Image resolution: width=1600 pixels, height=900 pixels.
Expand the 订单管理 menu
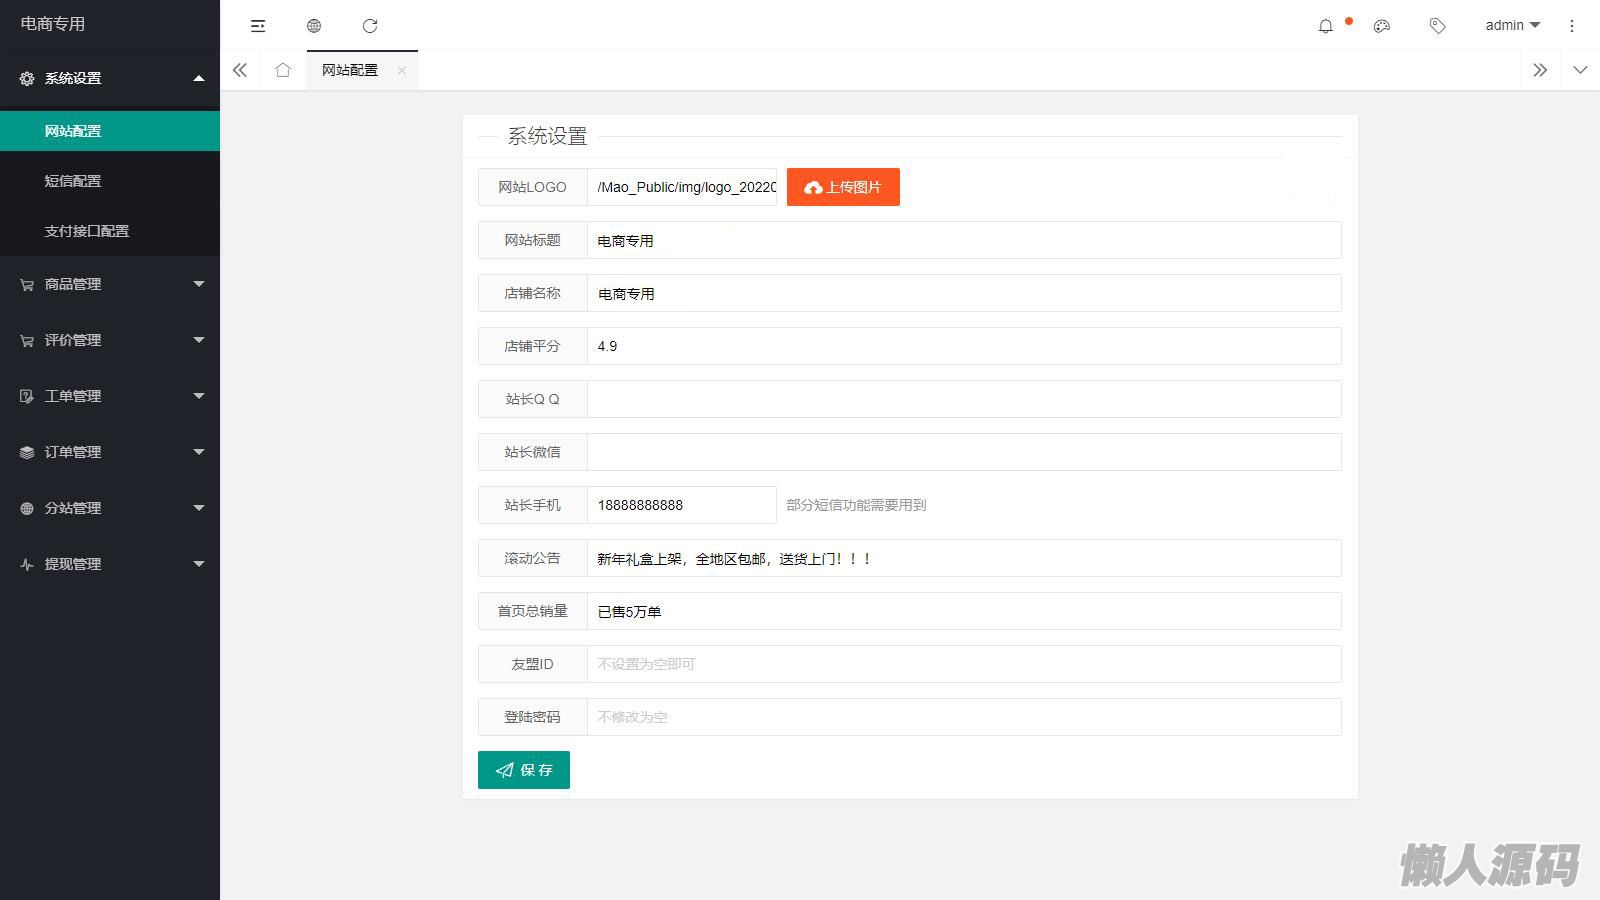110,452
